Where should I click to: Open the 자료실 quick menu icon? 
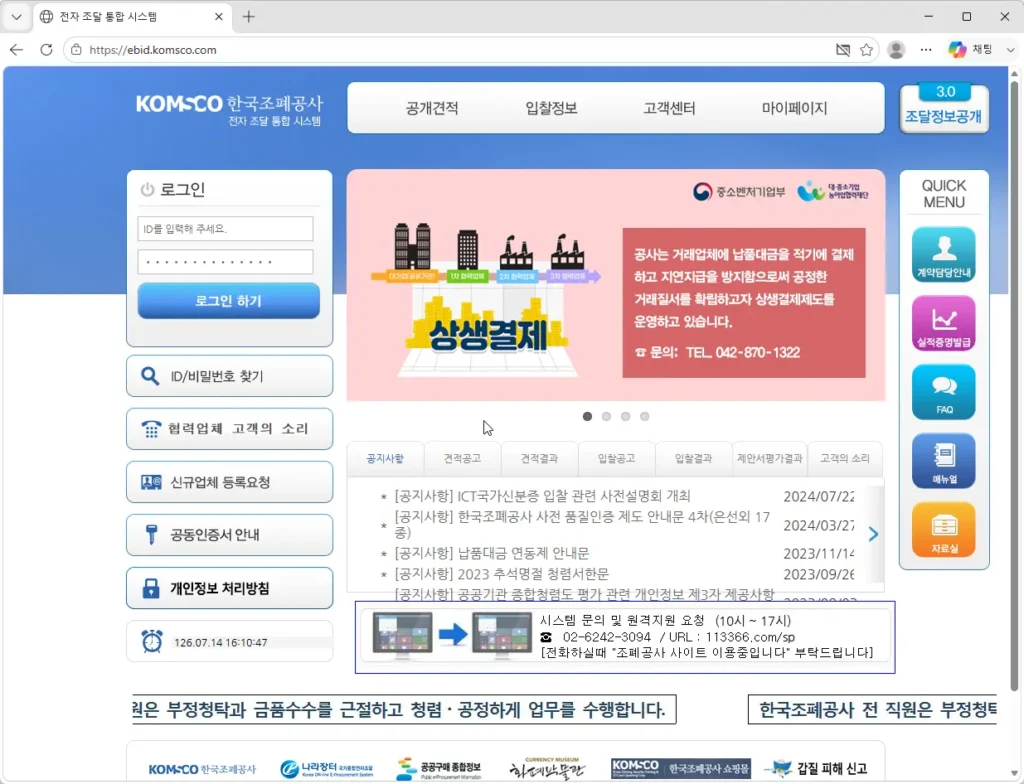(944, 530)
